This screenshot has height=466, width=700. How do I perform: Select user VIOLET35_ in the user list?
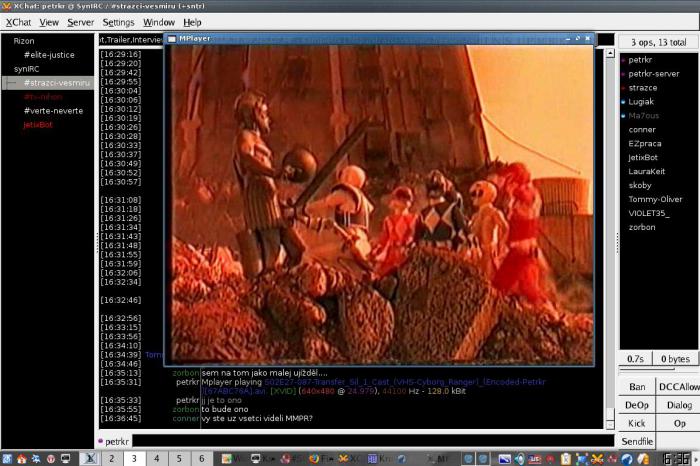click(x=649, y=213)
